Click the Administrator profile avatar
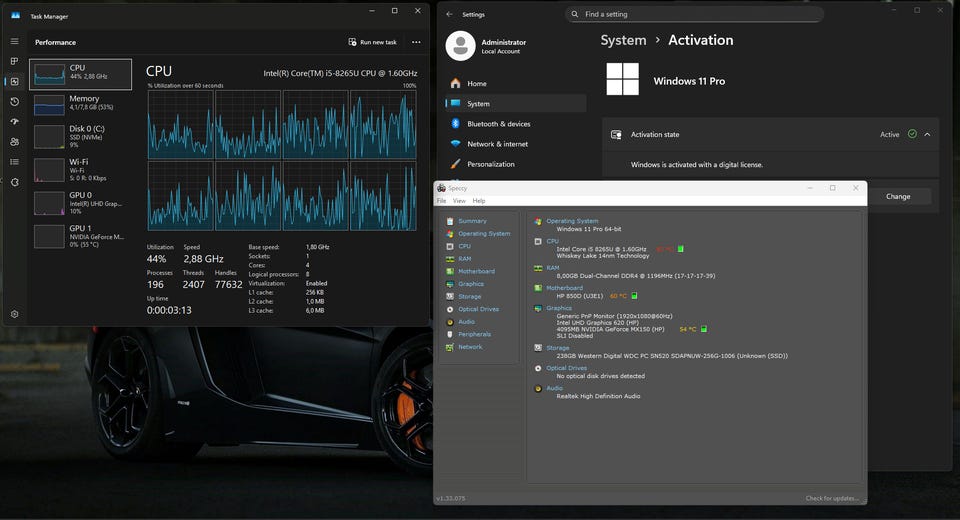This screenshot has height=520, width=960. (x=460, y=46)
